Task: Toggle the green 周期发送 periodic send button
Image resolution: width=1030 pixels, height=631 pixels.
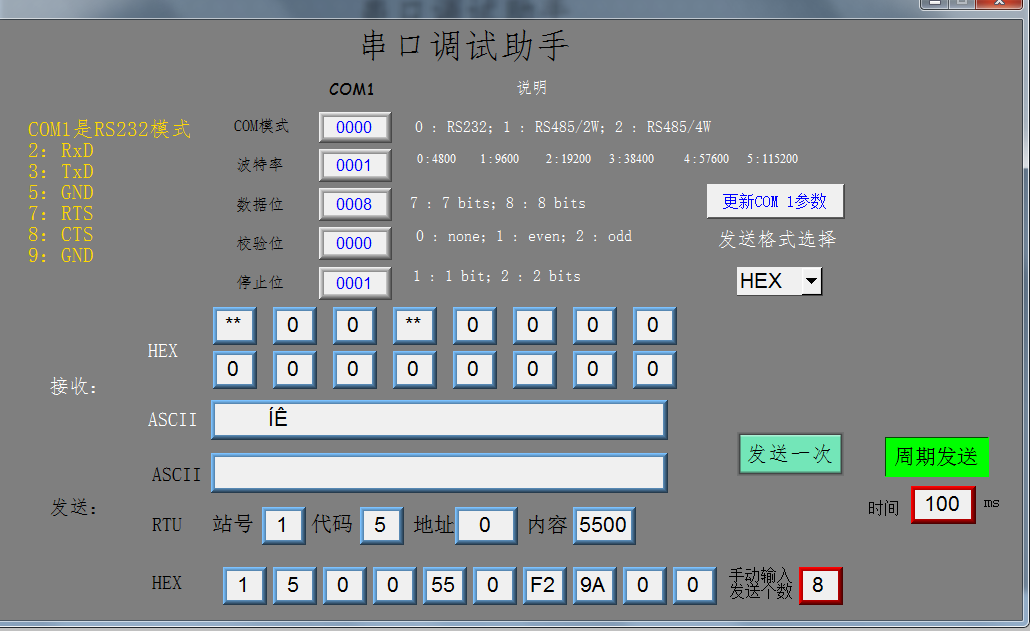Action: tap(936, 457)
